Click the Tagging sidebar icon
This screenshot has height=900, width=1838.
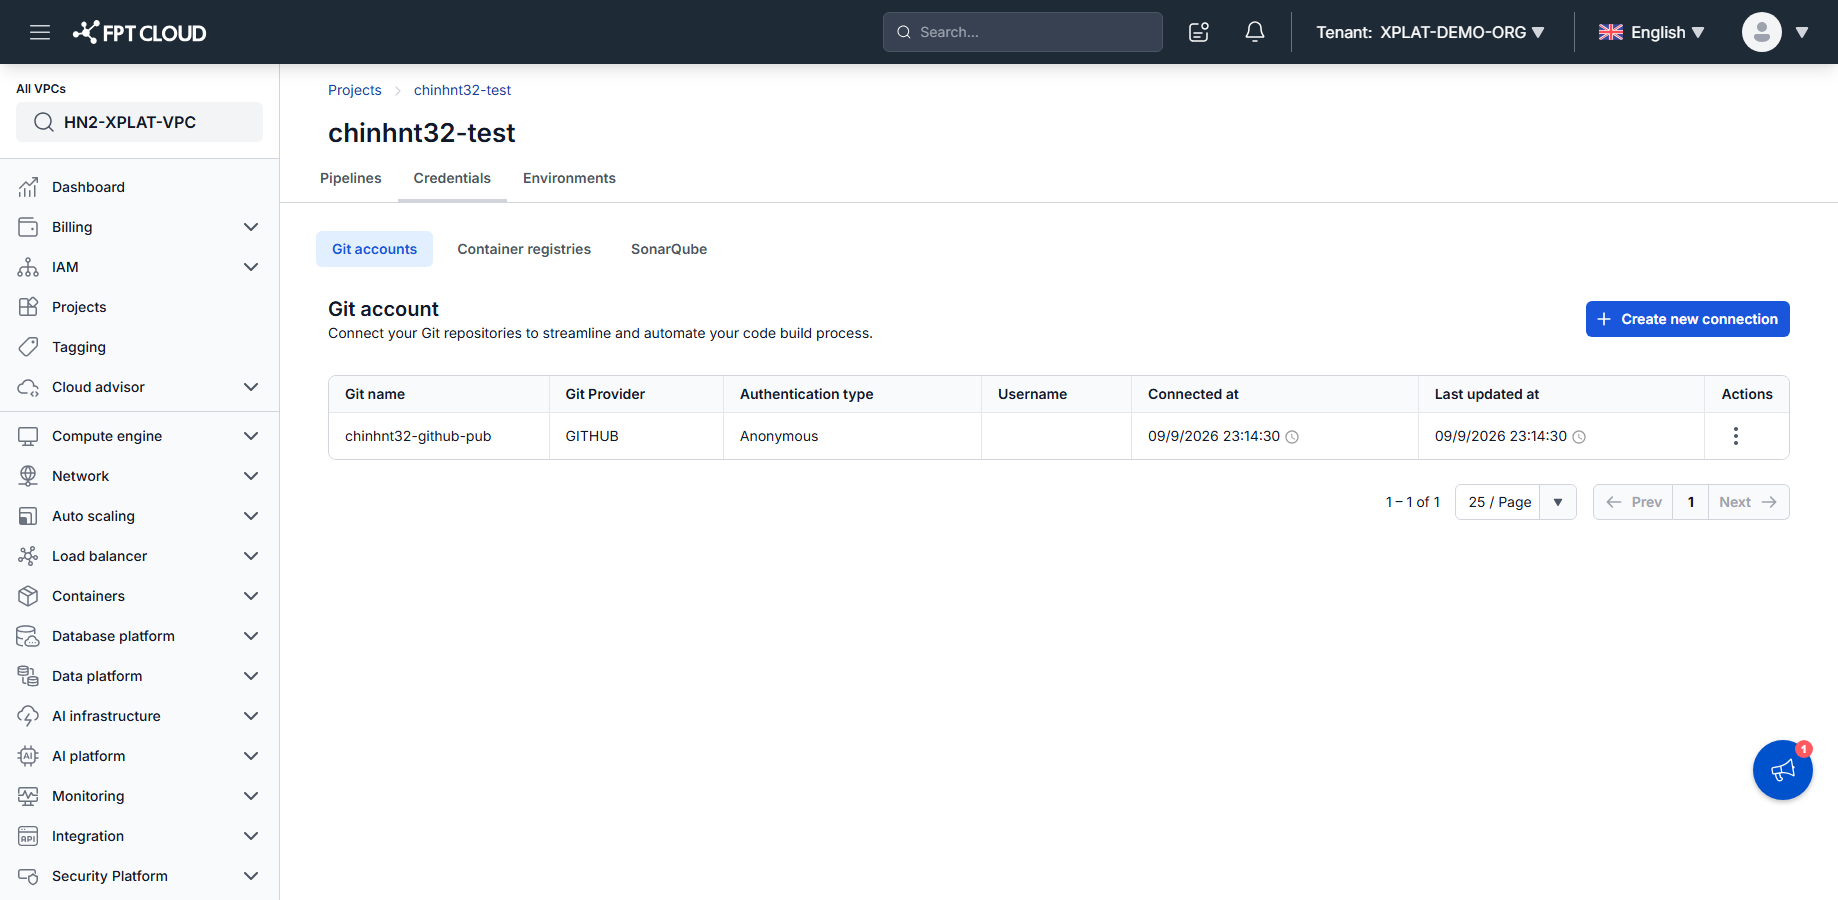pyautogui.click(x=28, y=347)
